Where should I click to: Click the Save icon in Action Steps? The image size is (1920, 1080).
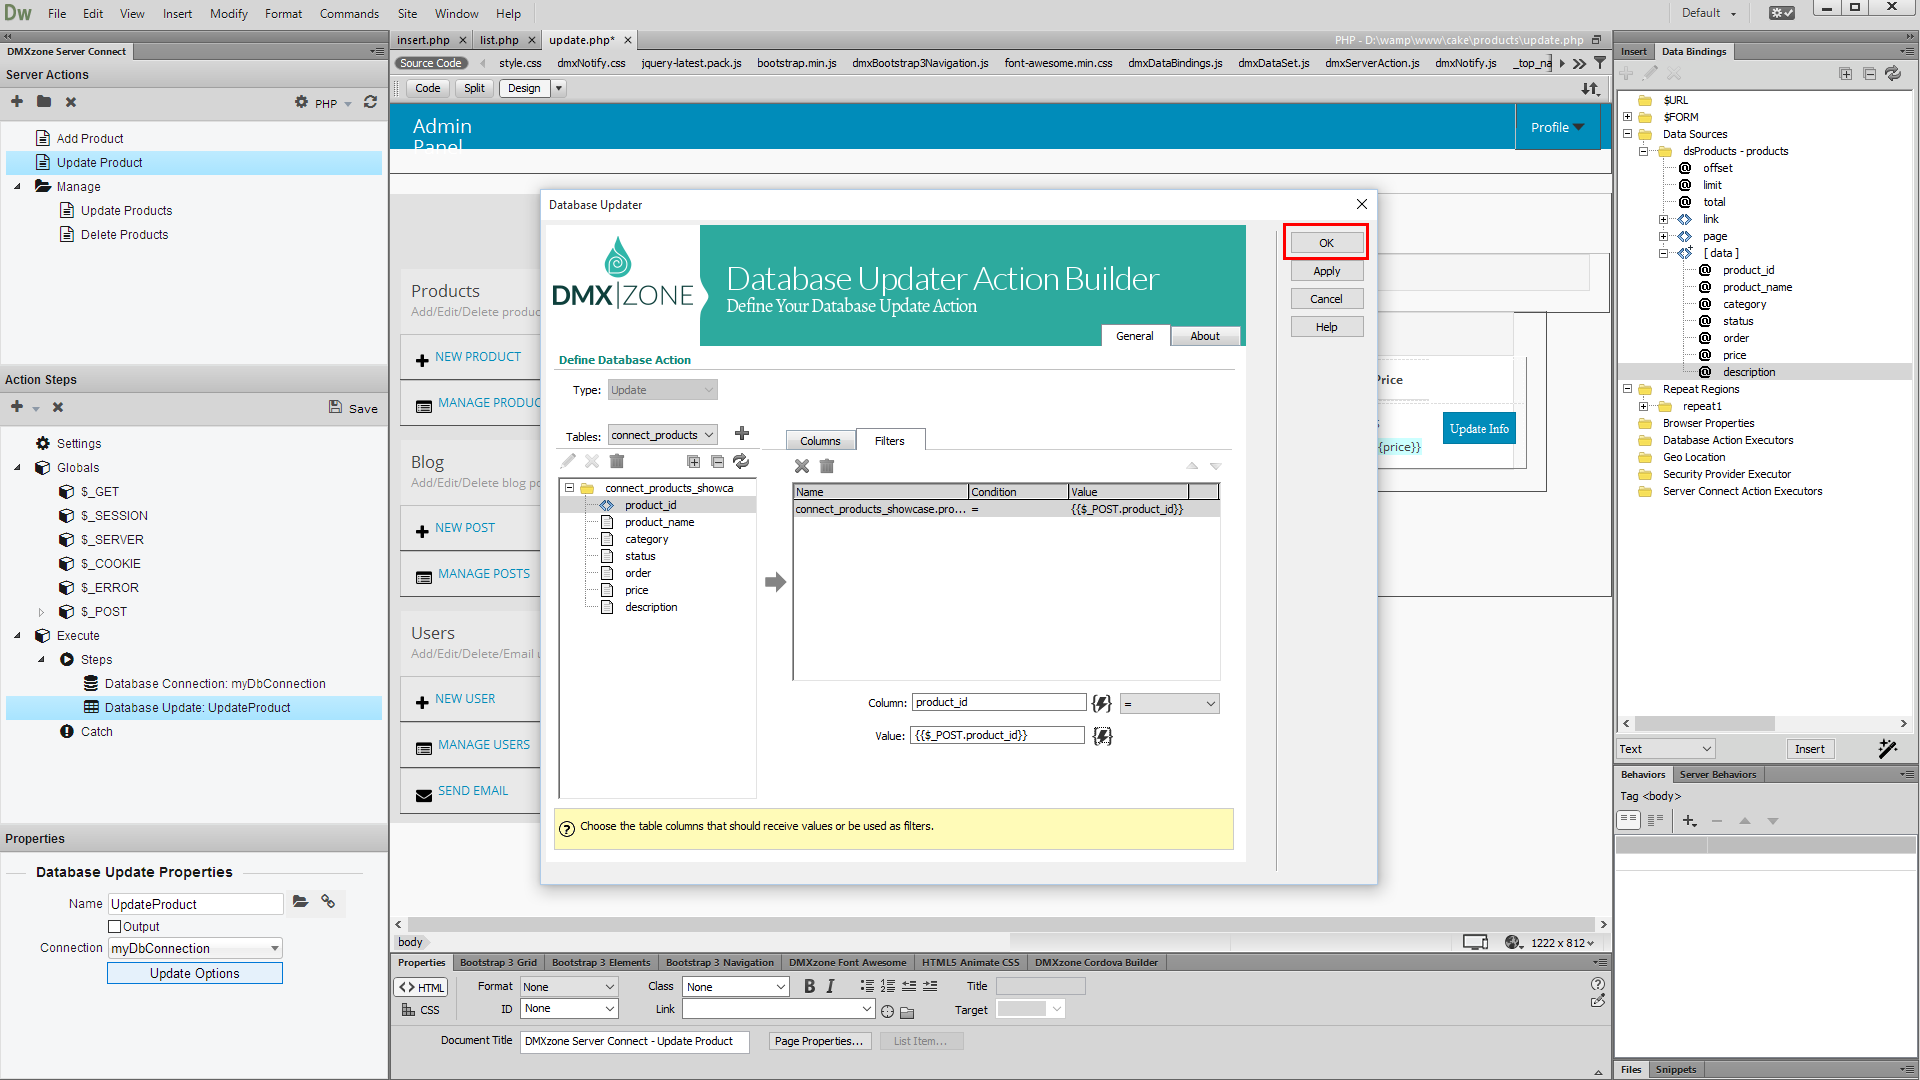[353, 408]
